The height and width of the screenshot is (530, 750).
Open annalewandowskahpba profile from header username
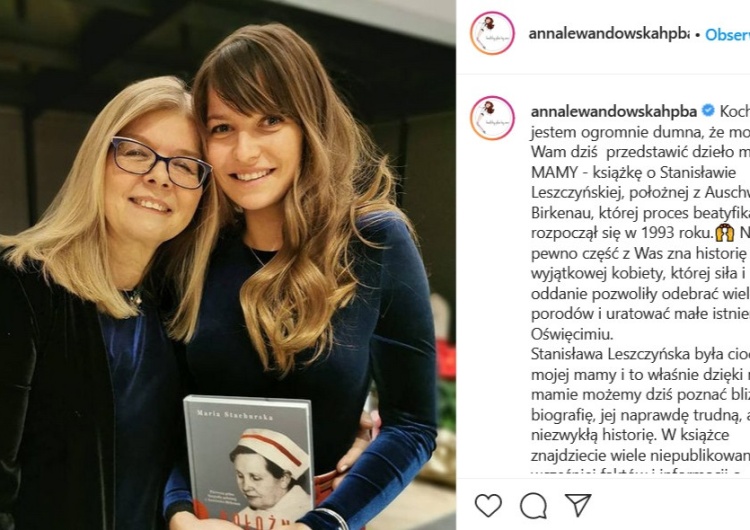pyautogui.click(x=609, y=34)
